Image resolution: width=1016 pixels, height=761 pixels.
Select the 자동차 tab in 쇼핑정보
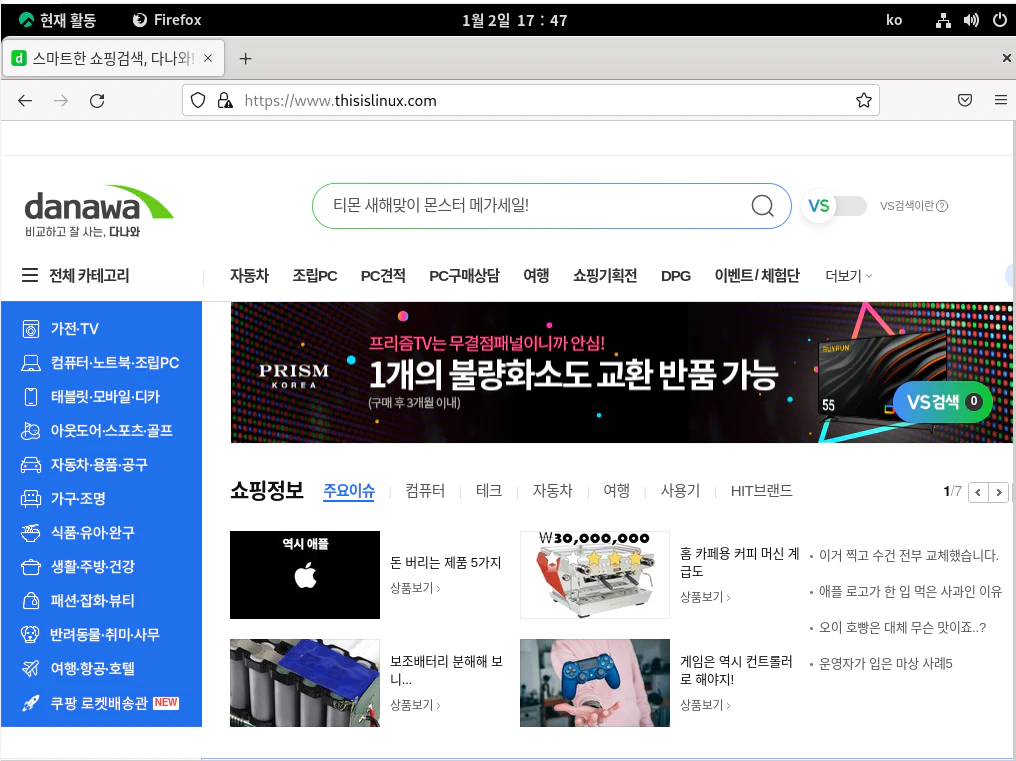[x=553, y=491]
